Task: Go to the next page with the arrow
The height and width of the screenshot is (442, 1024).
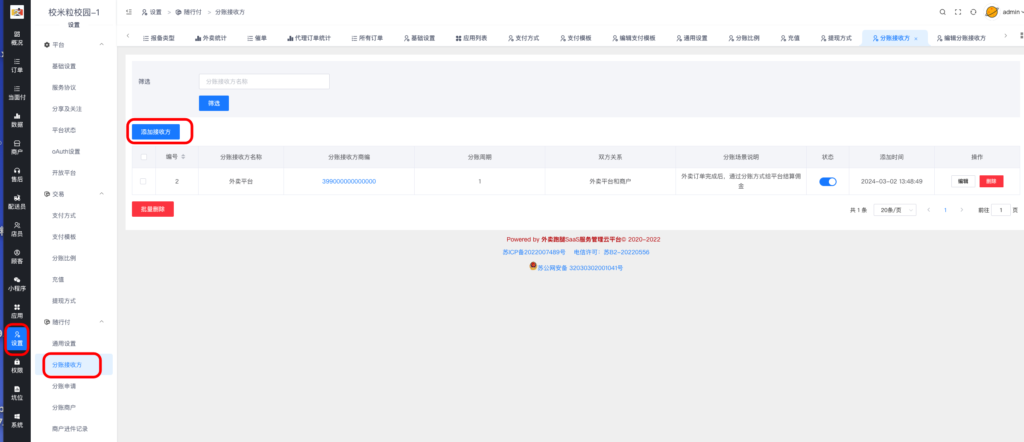Action: pos(961,210)
